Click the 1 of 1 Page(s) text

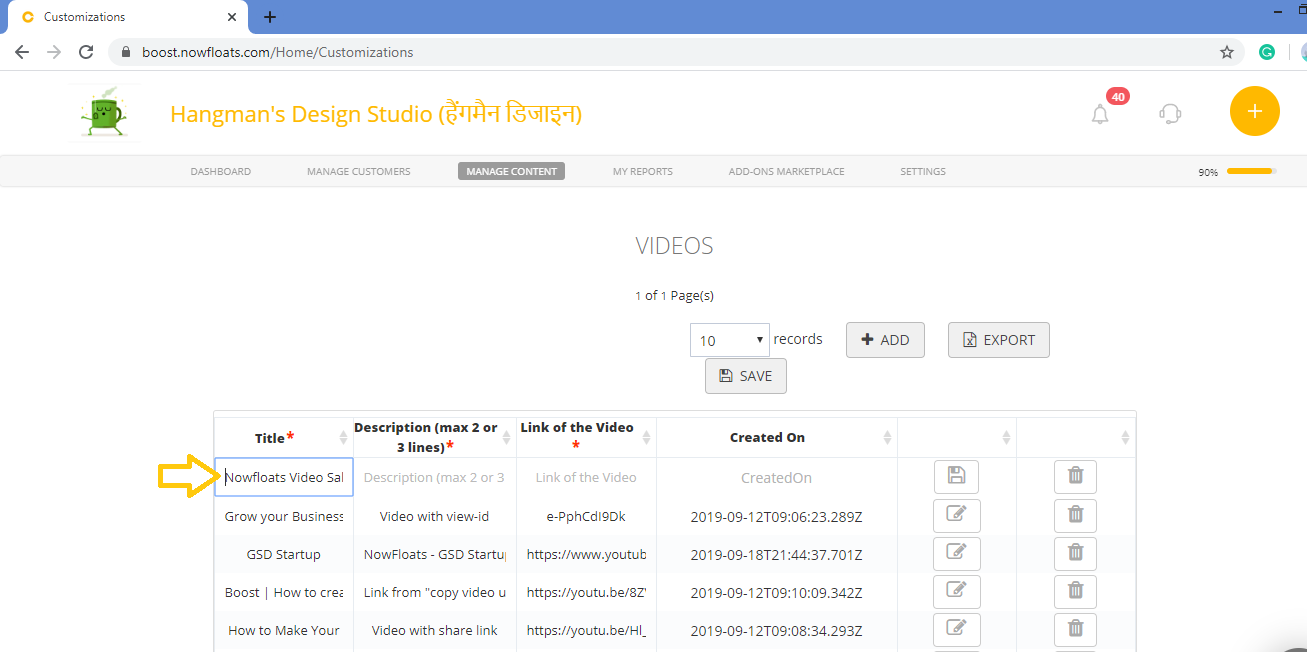click(x=674, y=295)
